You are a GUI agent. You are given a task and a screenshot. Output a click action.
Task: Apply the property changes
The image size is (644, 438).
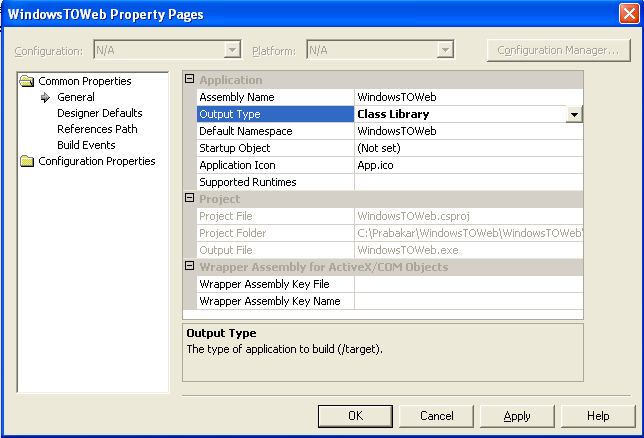[x=517, y=416]
